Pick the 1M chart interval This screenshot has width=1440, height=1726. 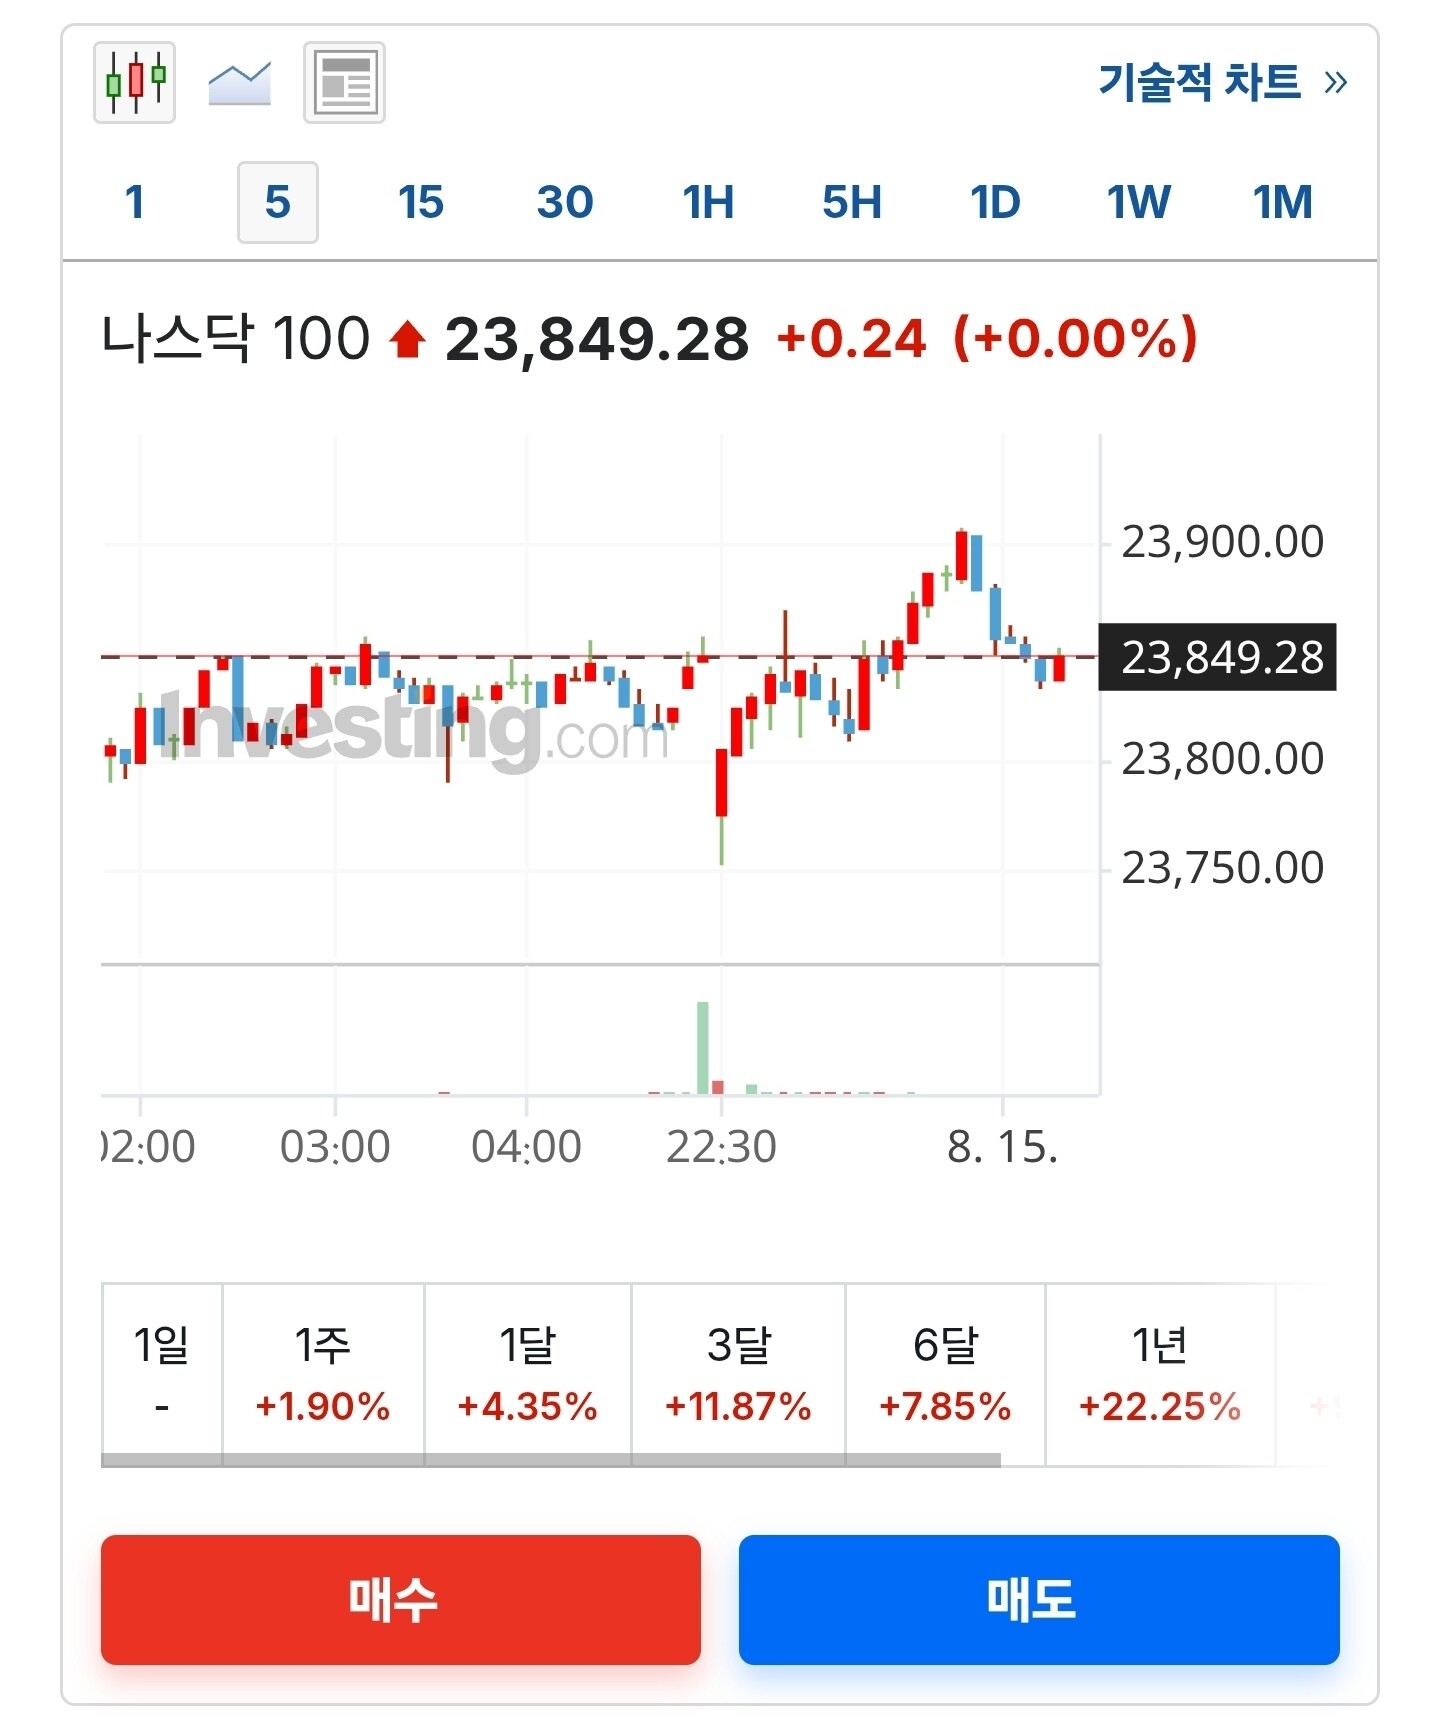(1283, 202)
